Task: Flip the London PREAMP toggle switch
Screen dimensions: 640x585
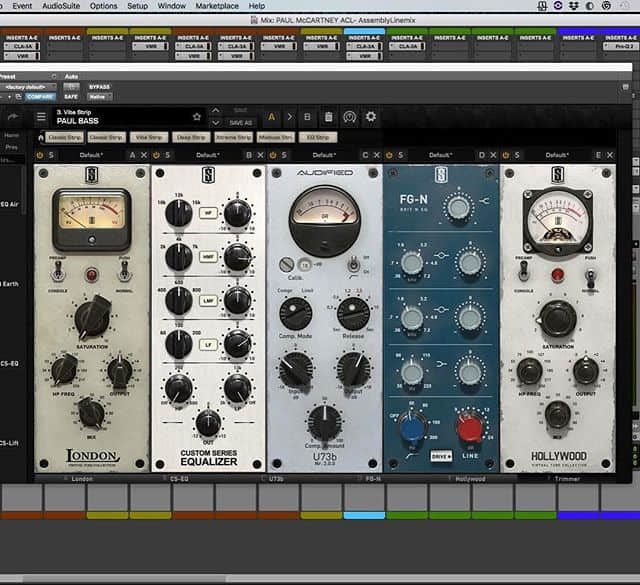Action: point(58,272)
